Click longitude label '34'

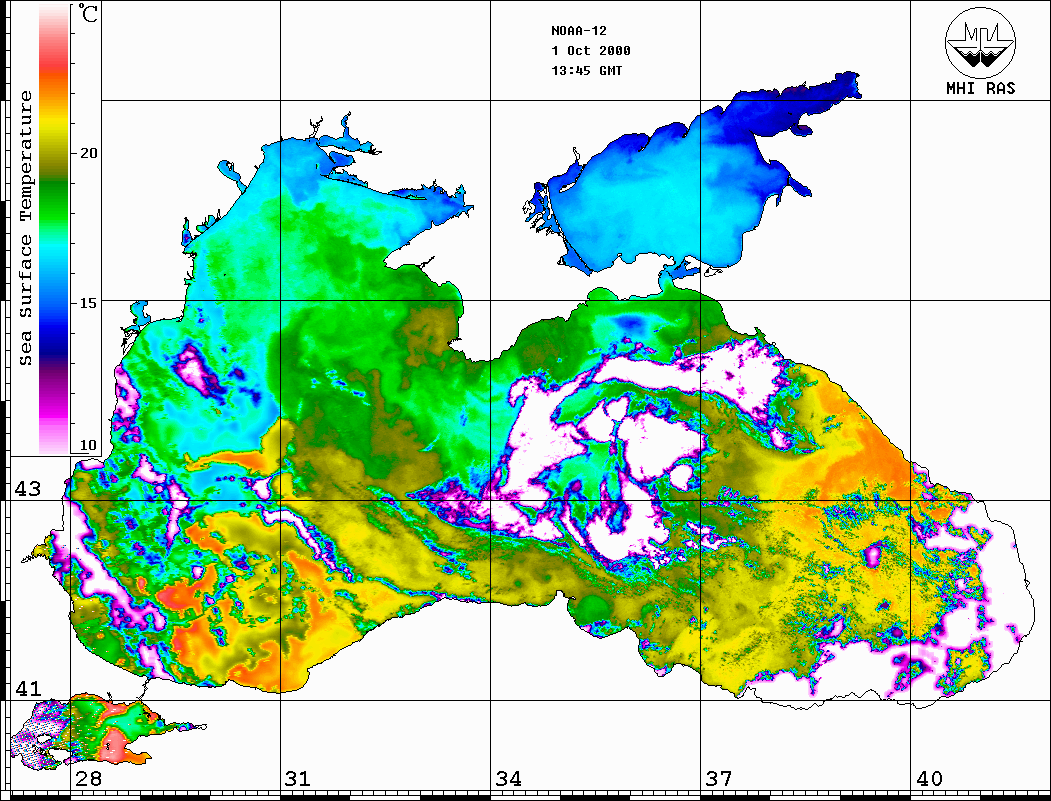[x=509, y=779]
